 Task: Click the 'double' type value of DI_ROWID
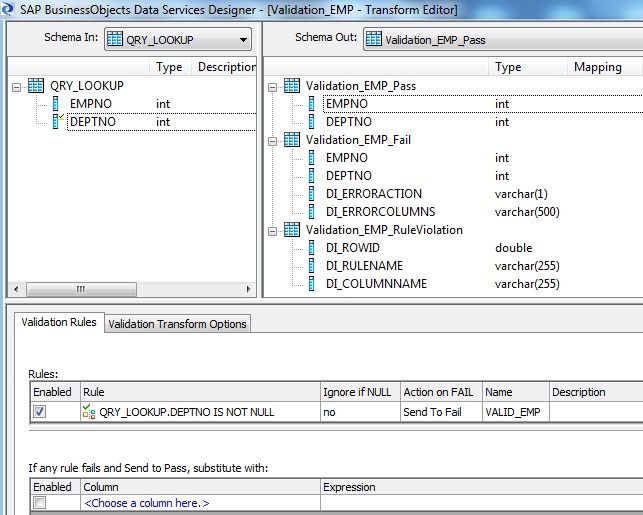tap(513, 248)
